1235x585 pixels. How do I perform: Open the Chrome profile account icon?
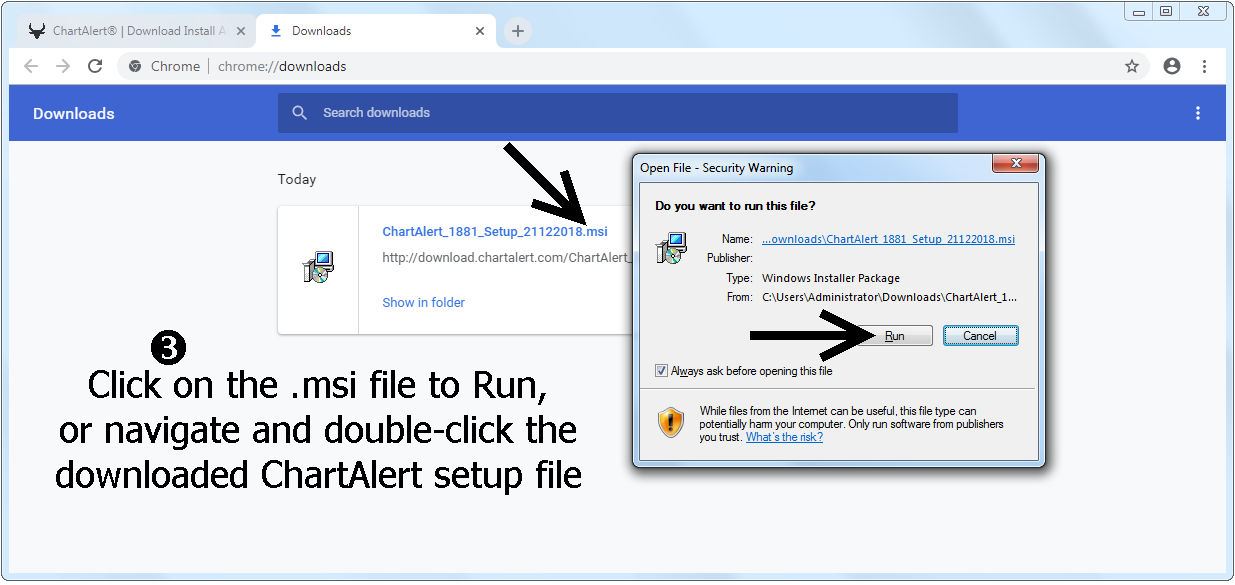[x=1172, y=66]
